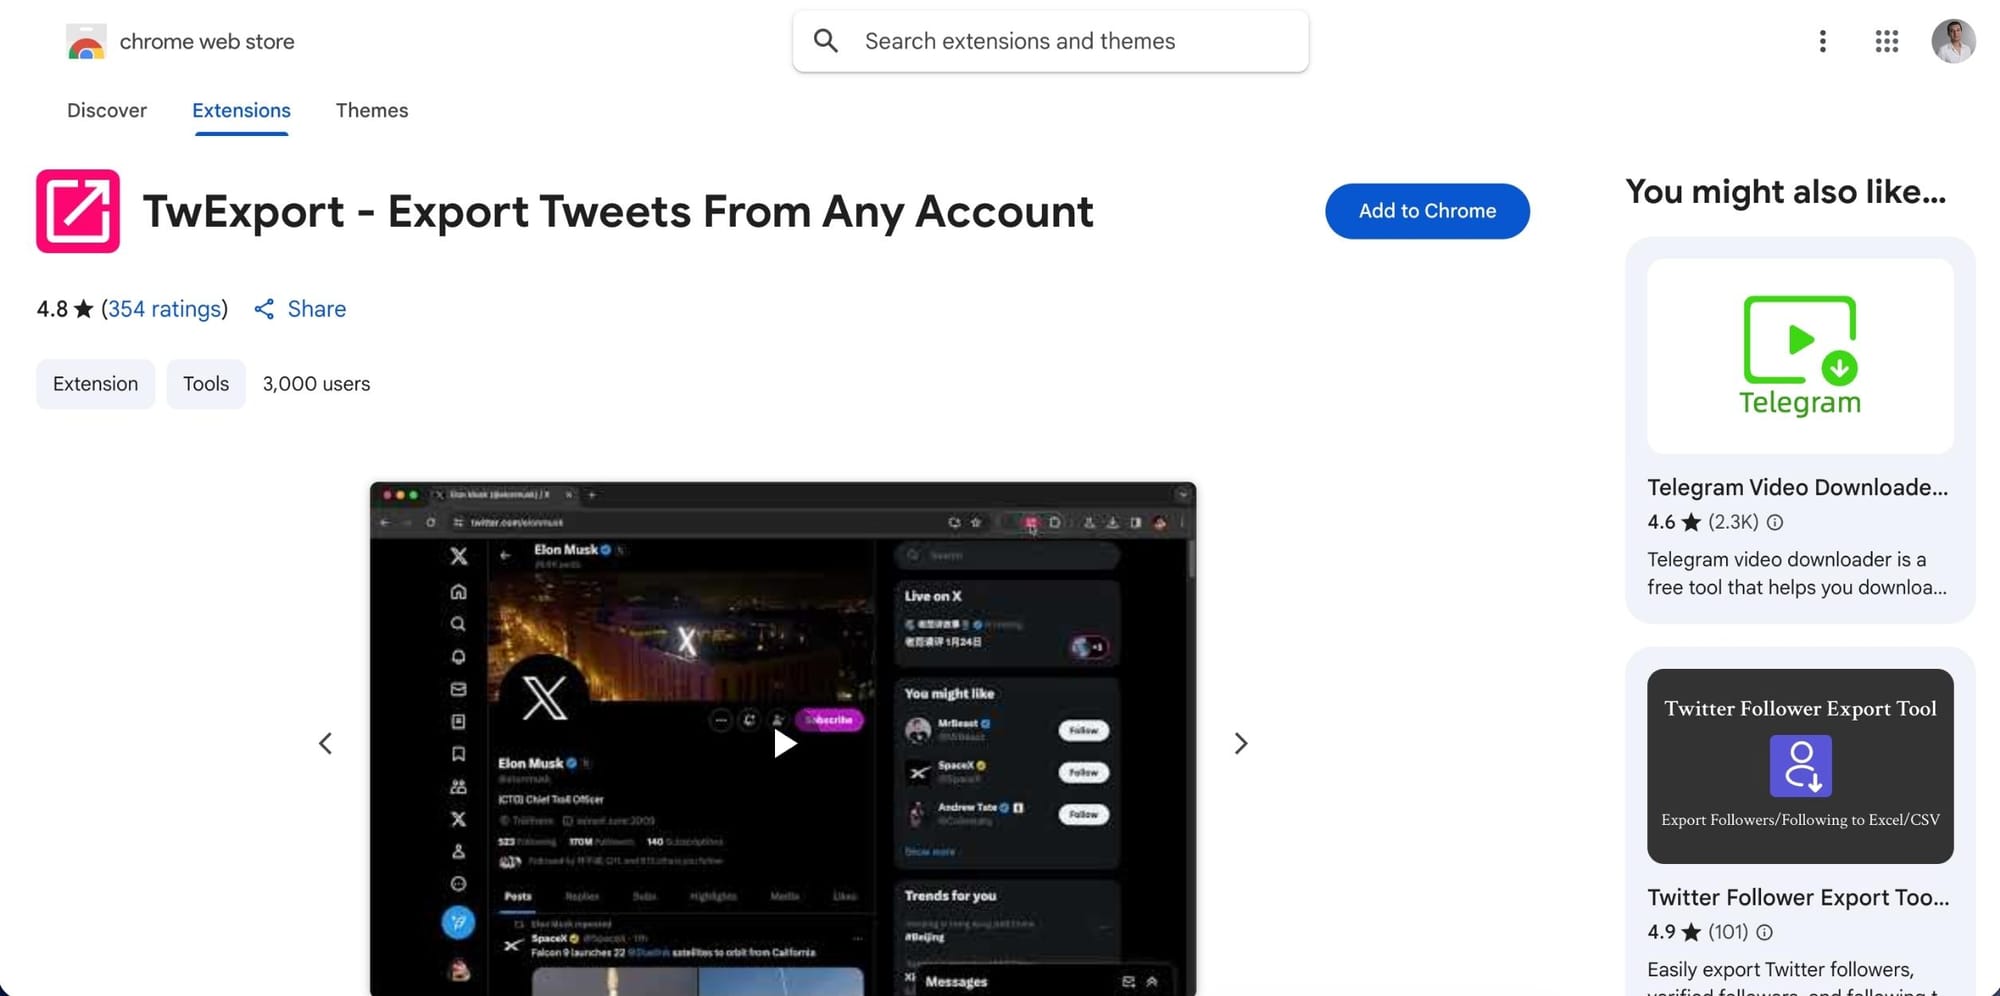Select the Extension category chip
This screenshot has width=2000, height=996.
click(x=95, y=383)
